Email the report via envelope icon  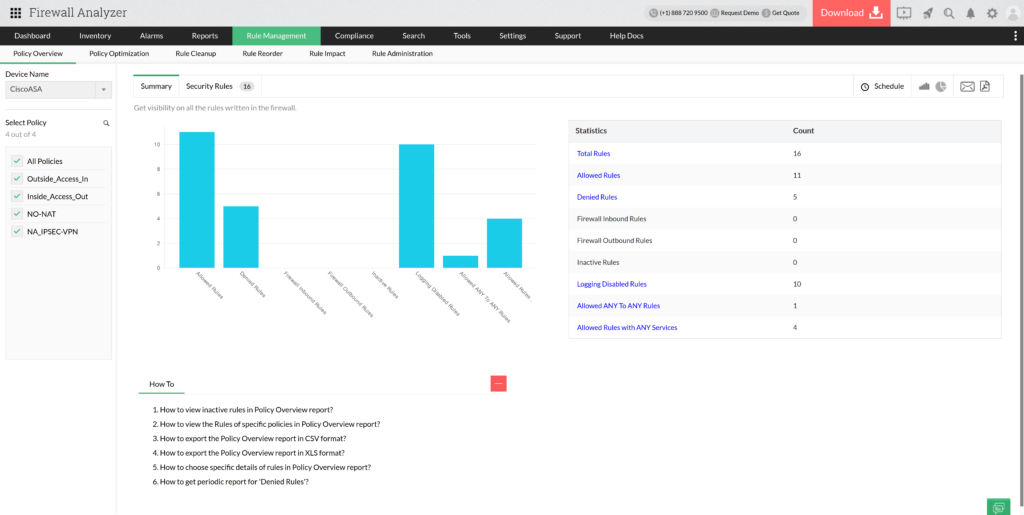click(x=967, y=86)
